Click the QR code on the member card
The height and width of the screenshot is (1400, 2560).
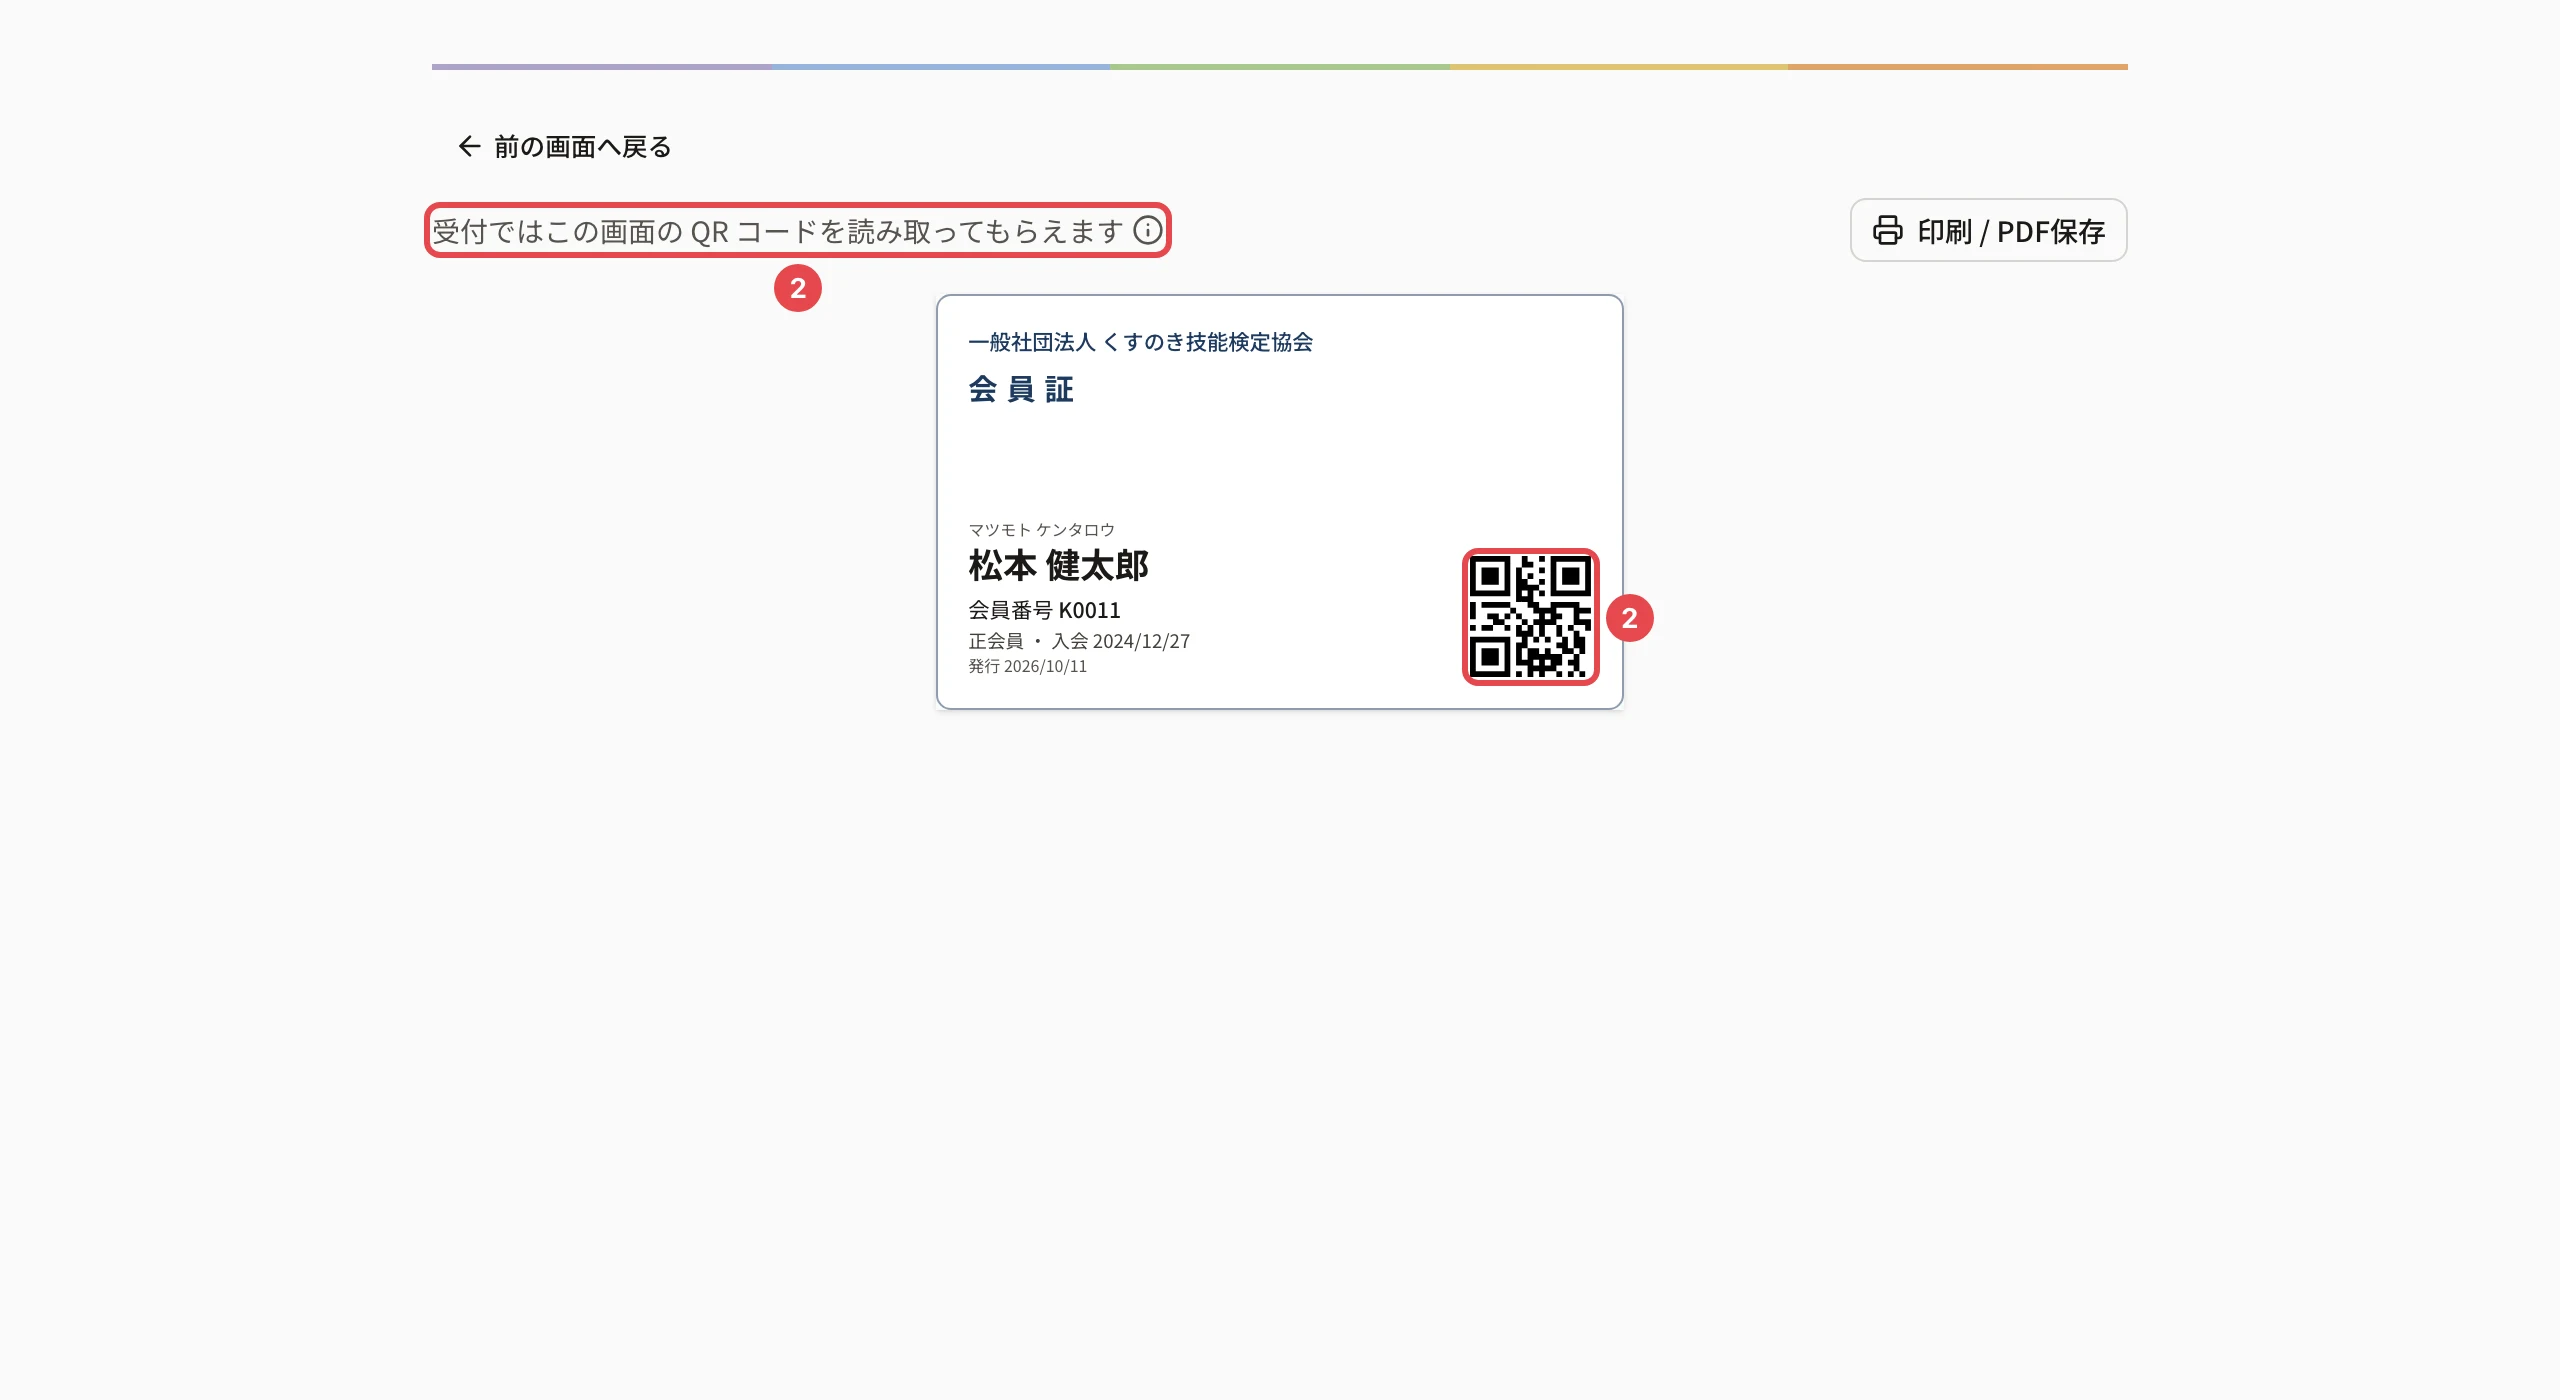[x=1530, y=617]
